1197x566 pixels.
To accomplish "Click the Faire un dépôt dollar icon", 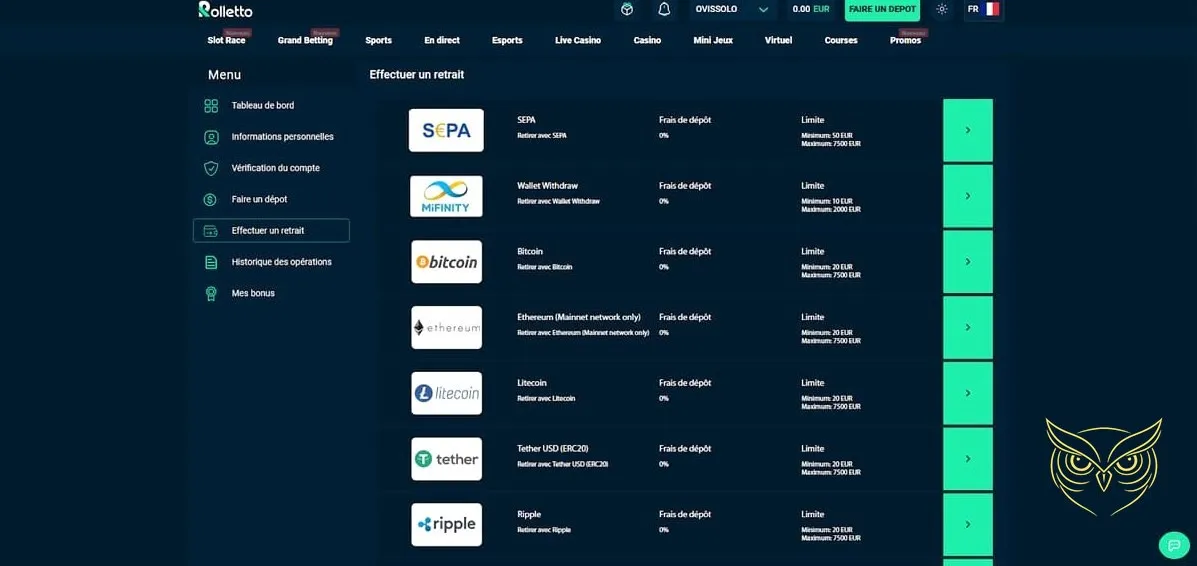I will 211,200.
